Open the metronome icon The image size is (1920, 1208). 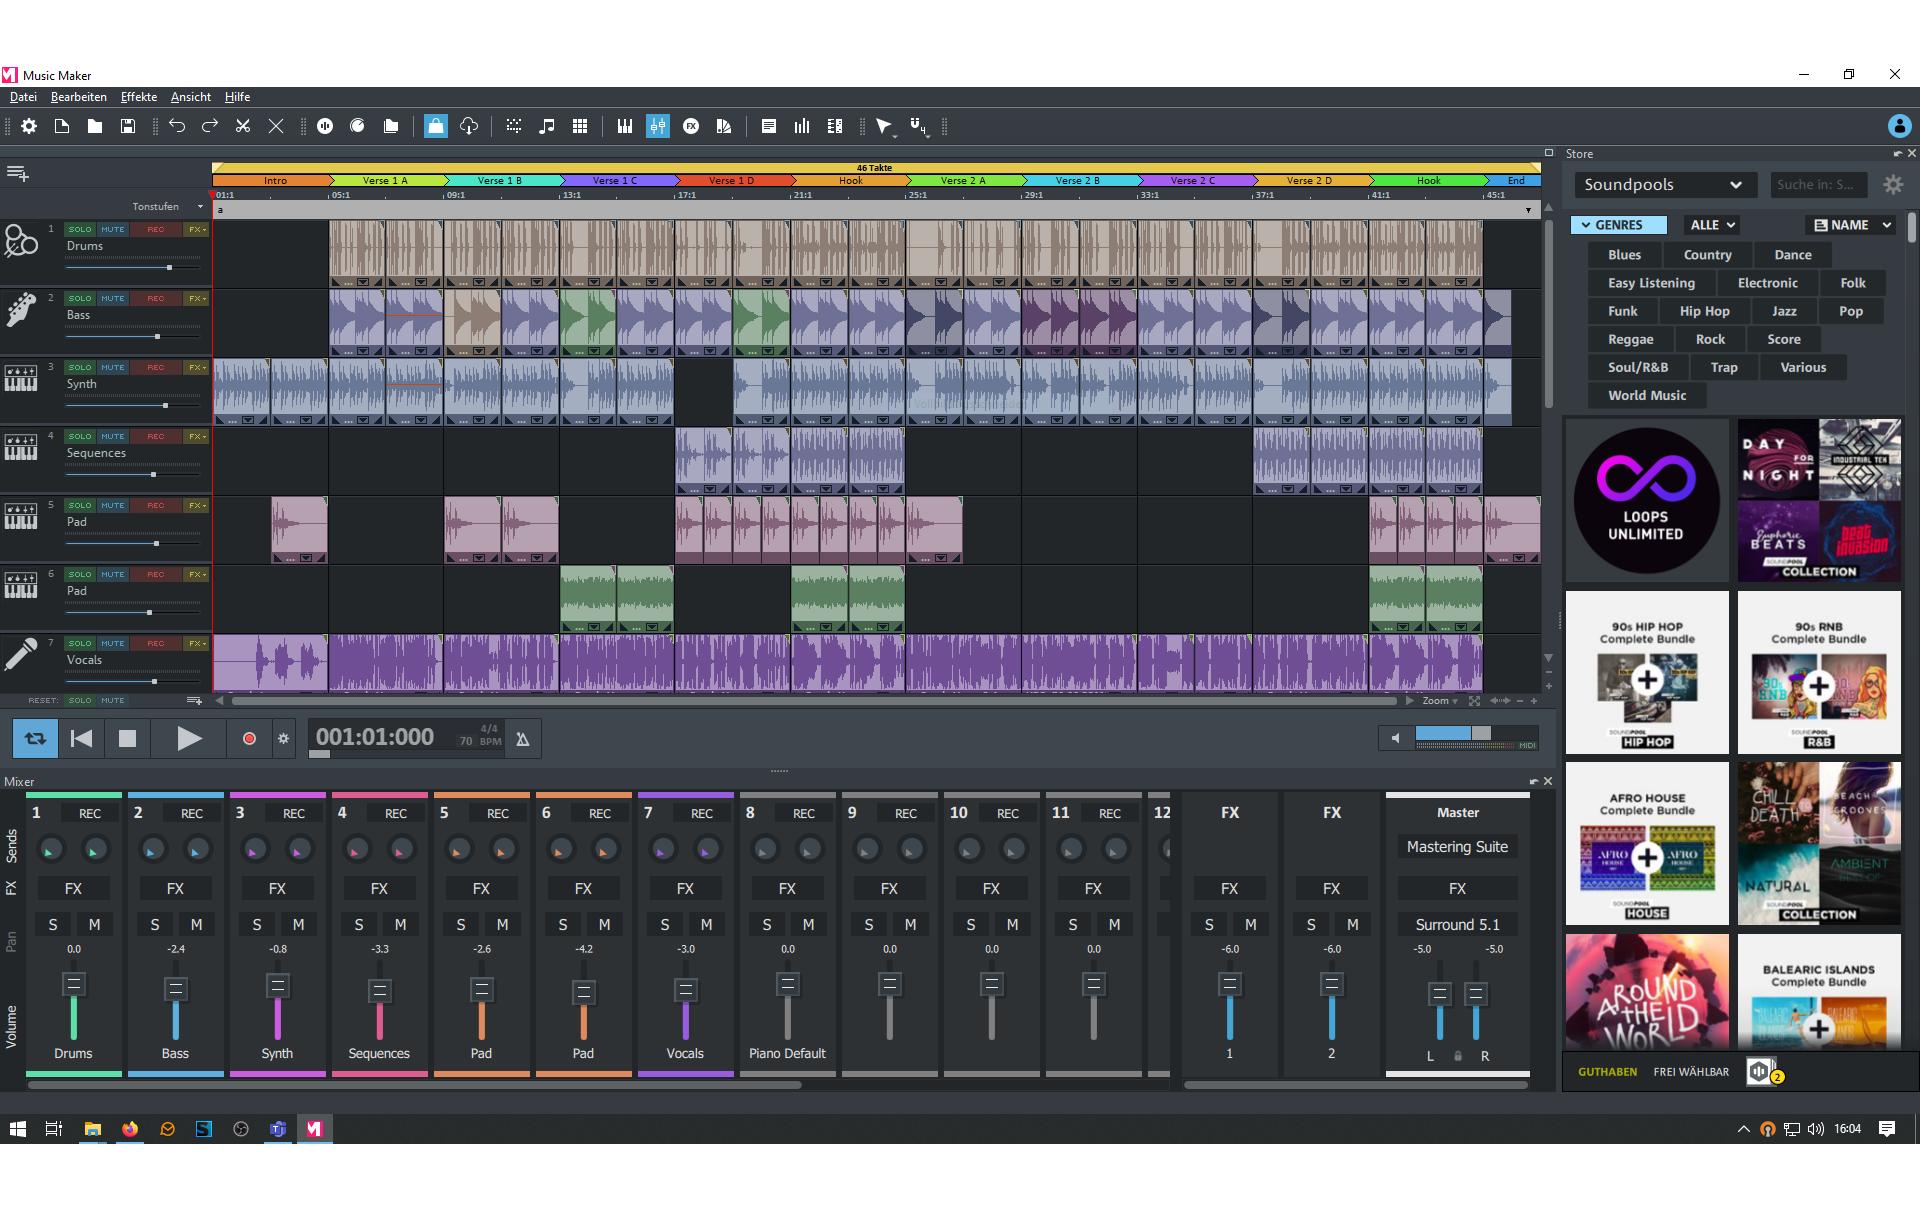(522, 739)
